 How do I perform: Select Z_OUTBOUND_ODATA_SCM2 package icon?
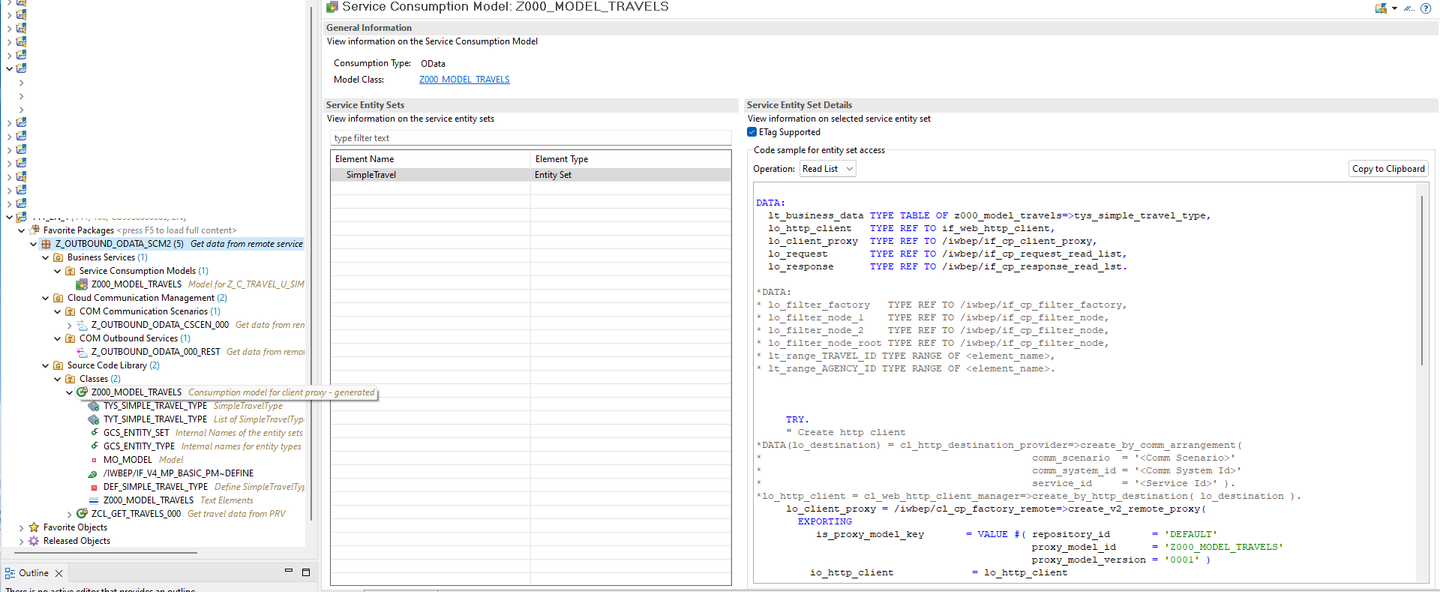coord(46,244)
